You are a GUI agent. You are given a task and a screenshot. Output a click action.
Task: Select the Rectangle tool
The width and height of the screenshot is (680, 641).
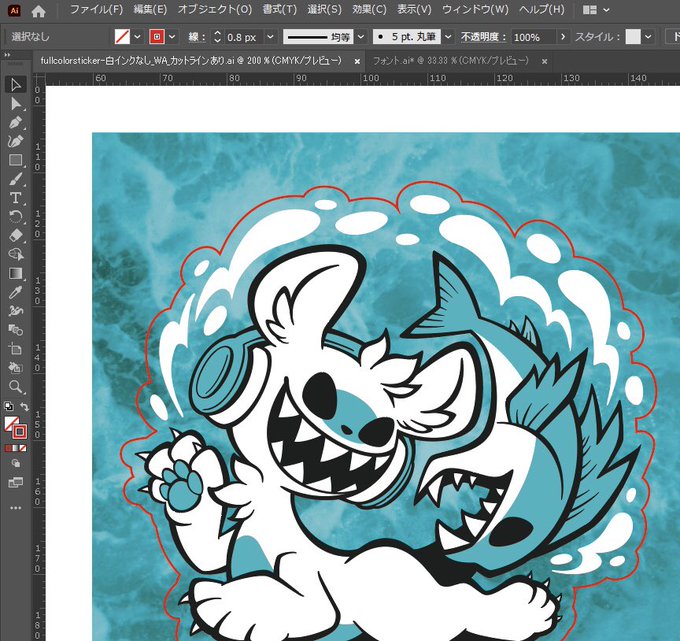16,160
